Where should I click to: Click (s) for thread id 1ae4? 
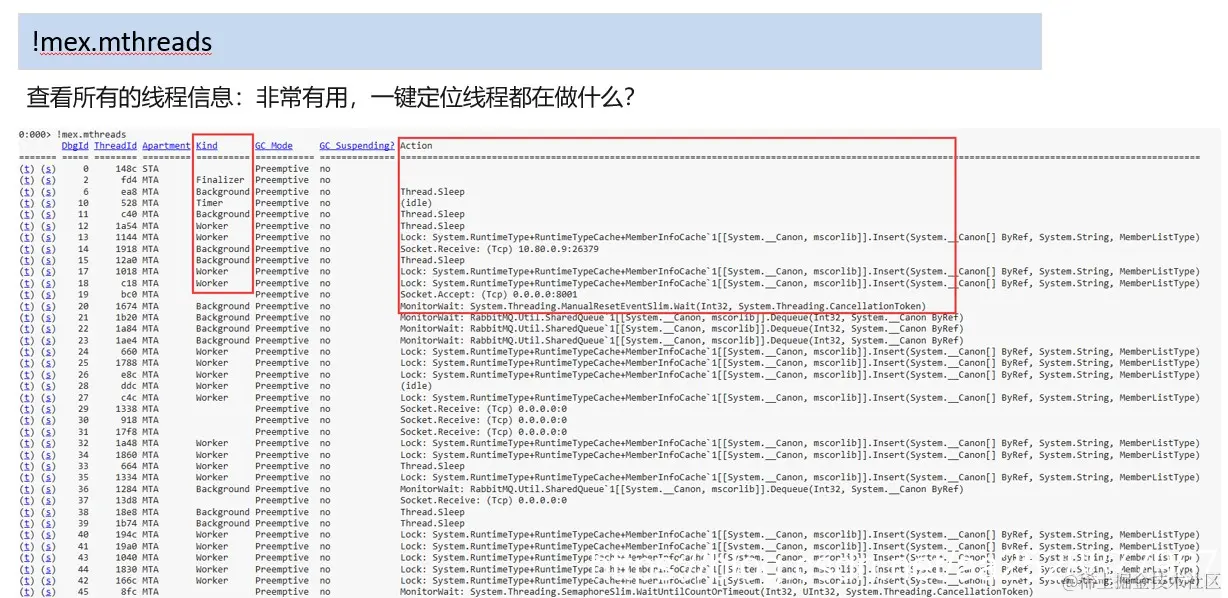48,340
